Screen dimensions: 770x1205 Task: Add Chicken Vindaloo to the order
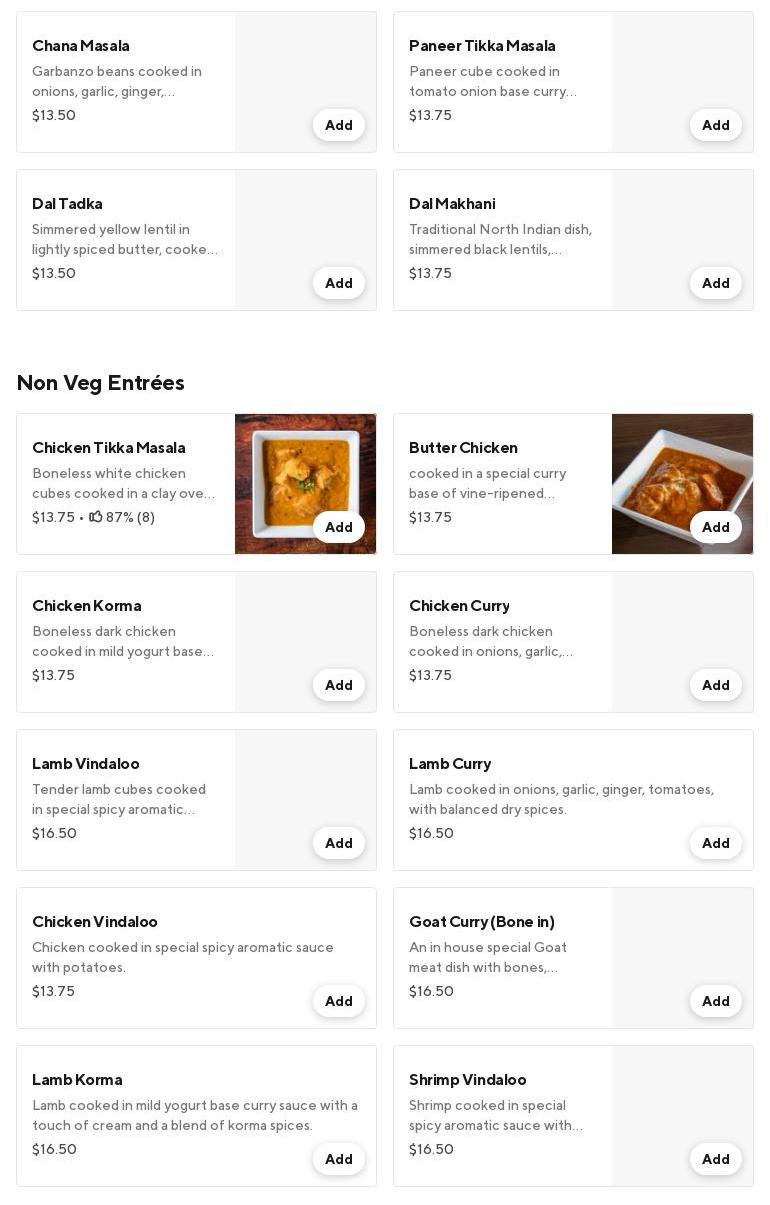[x=338, y=1001]
